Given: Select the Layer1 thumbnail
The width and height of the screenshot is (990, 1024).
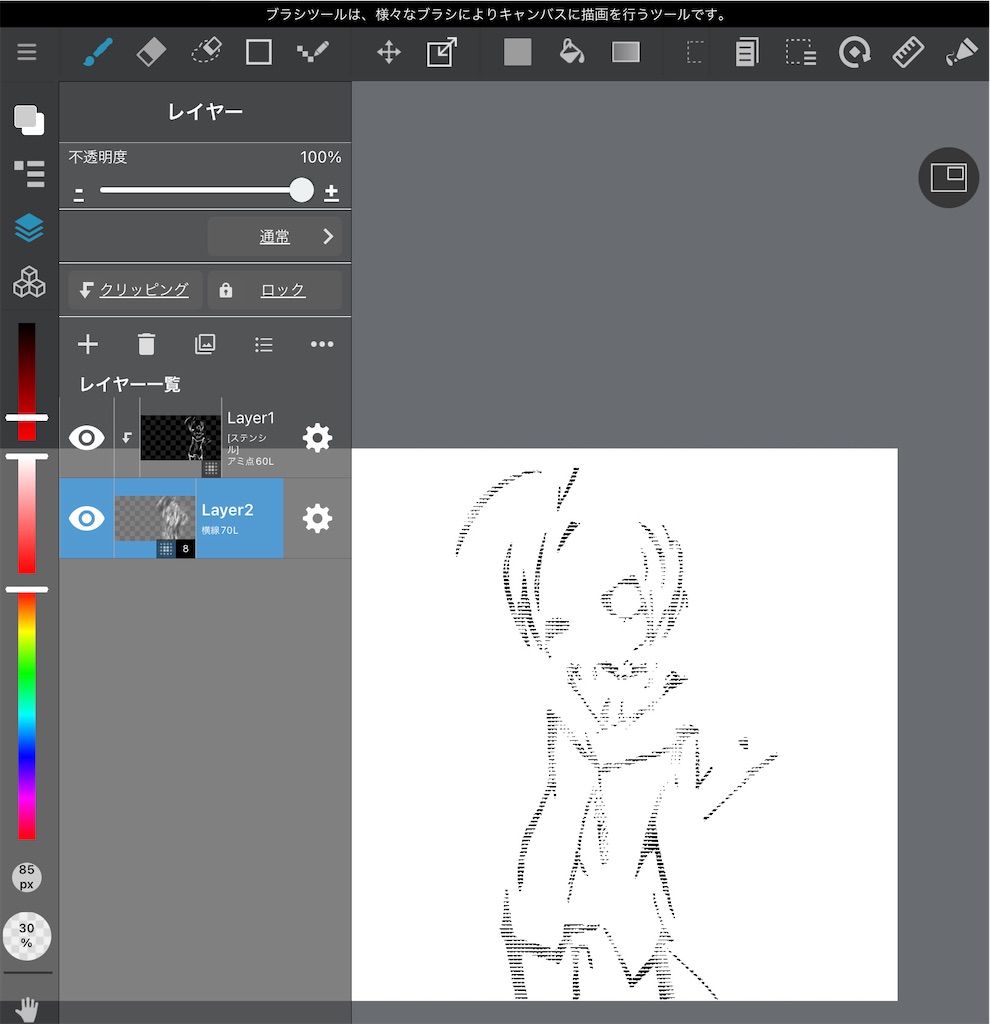Looking at the screenshot, I should (x=181, y=438).
